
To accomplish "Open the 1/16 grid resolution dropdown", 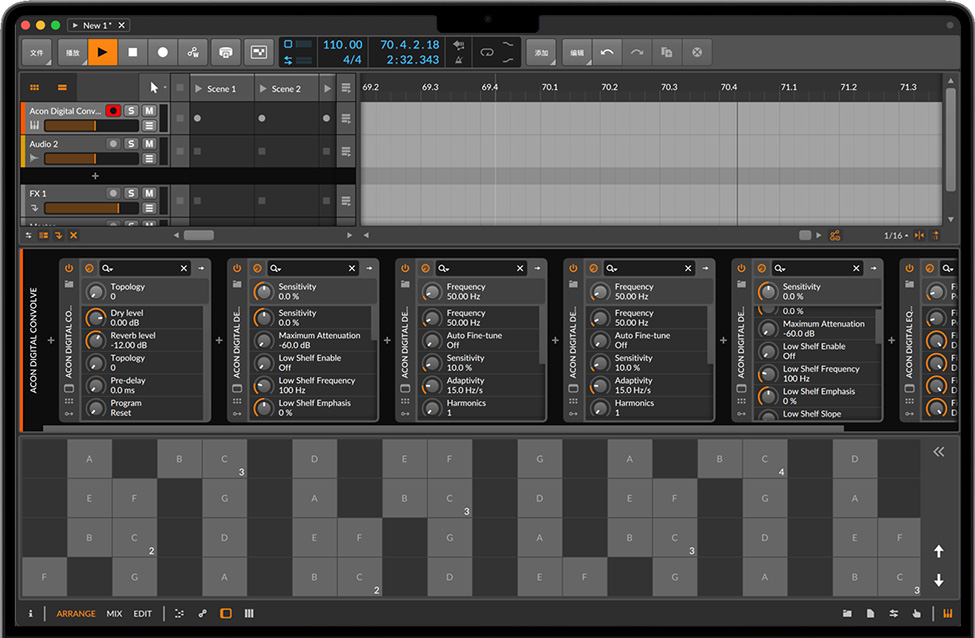I will click(x=894, y=236).
